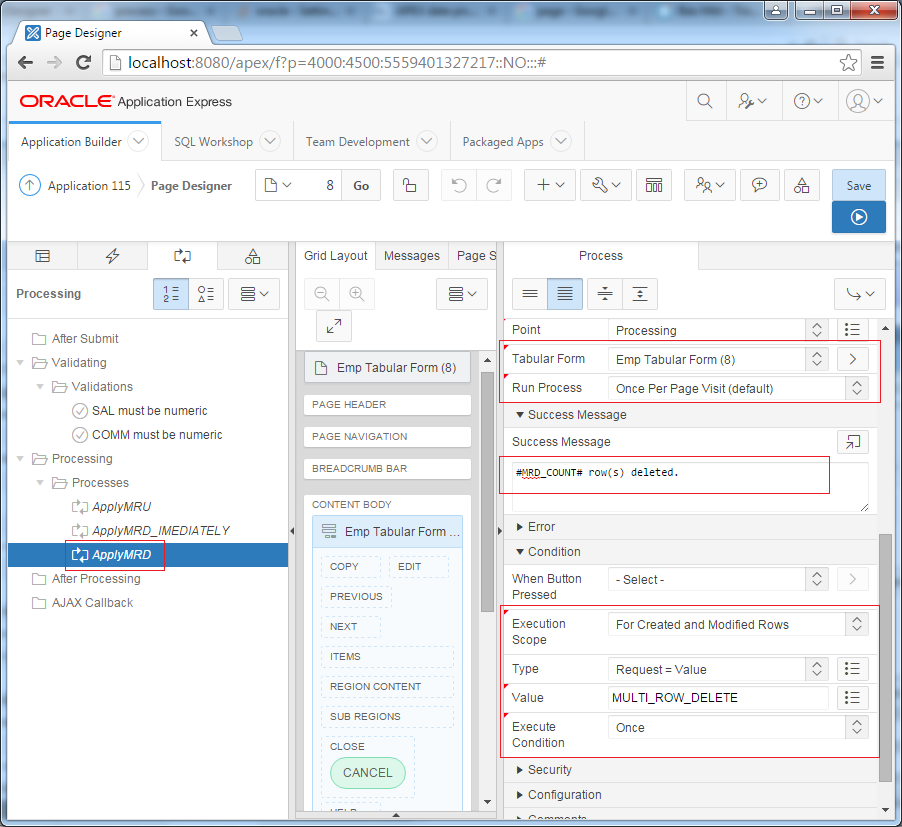Switch to the Rendering tree tab
Screen dimensions: 902x827
[43, 256]
